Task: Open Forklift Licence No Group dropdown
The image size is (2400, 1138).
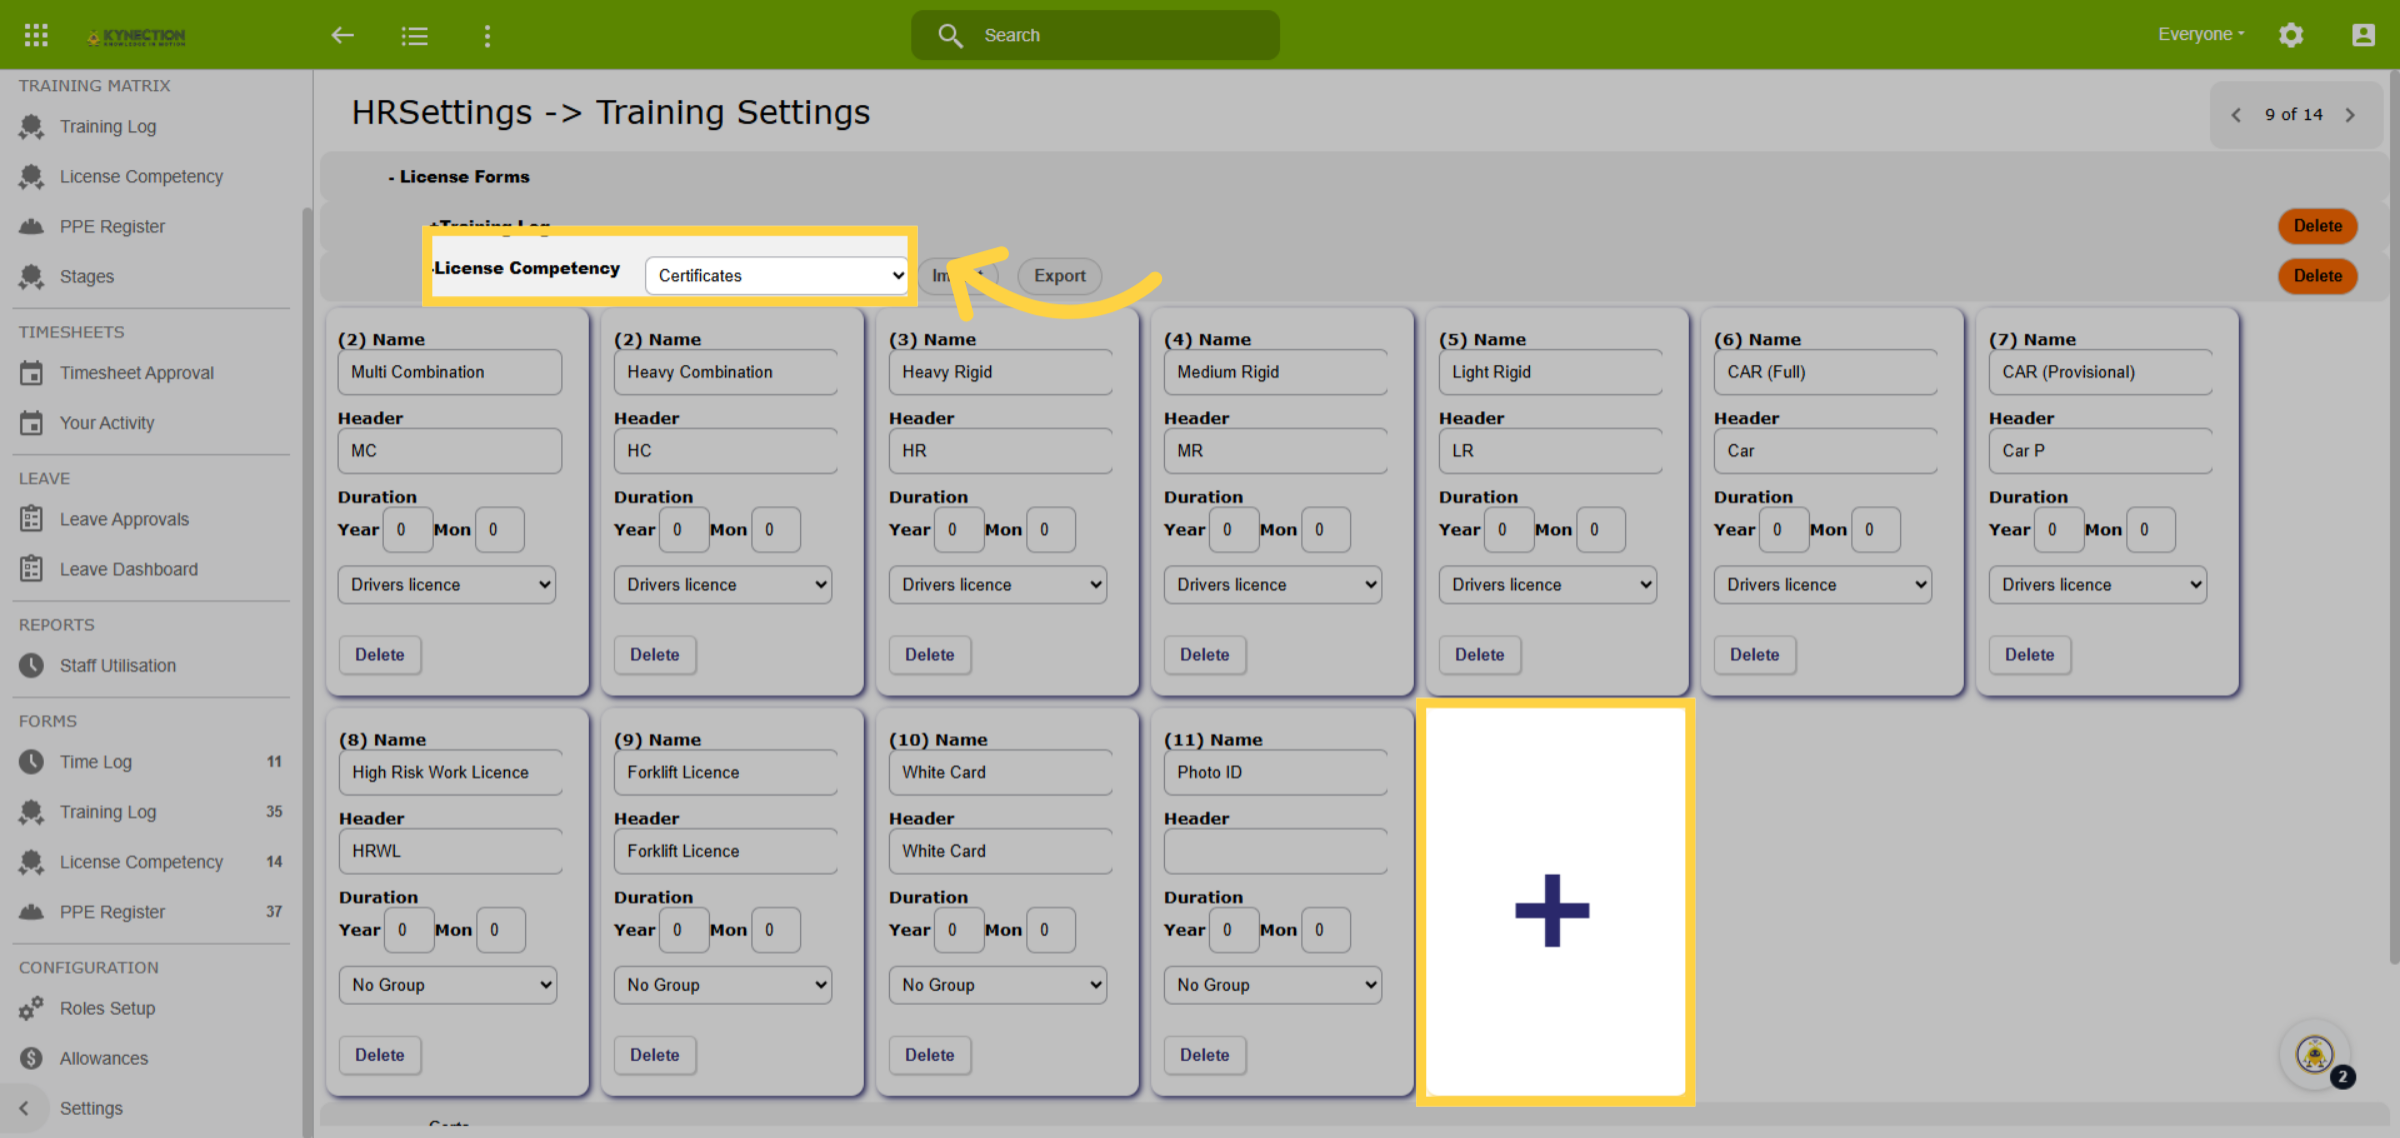Action: click(722, 984)
